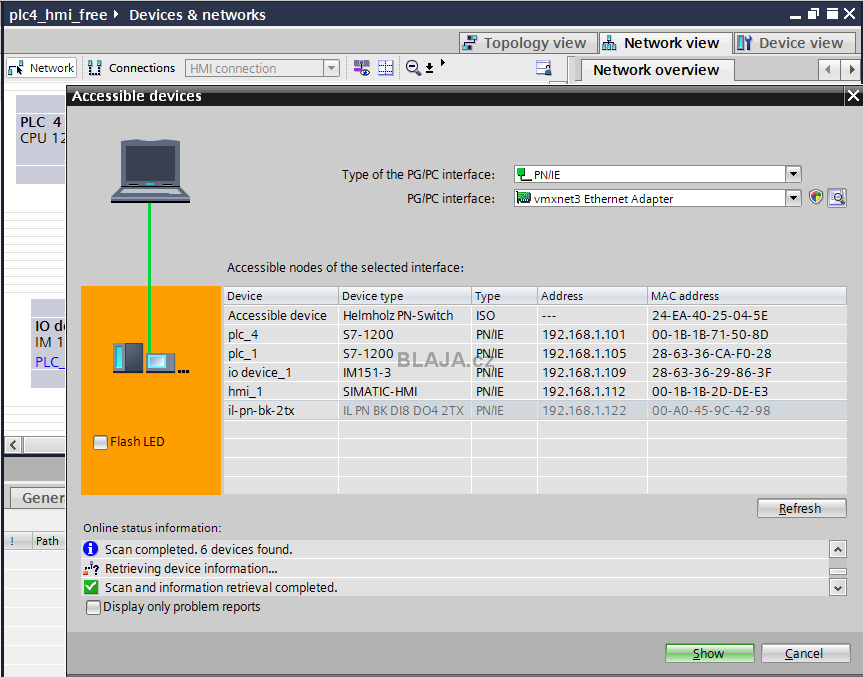Click the laptop PG/PC graphic
This screenshot has width=863, height=677.
coord(150,171)
